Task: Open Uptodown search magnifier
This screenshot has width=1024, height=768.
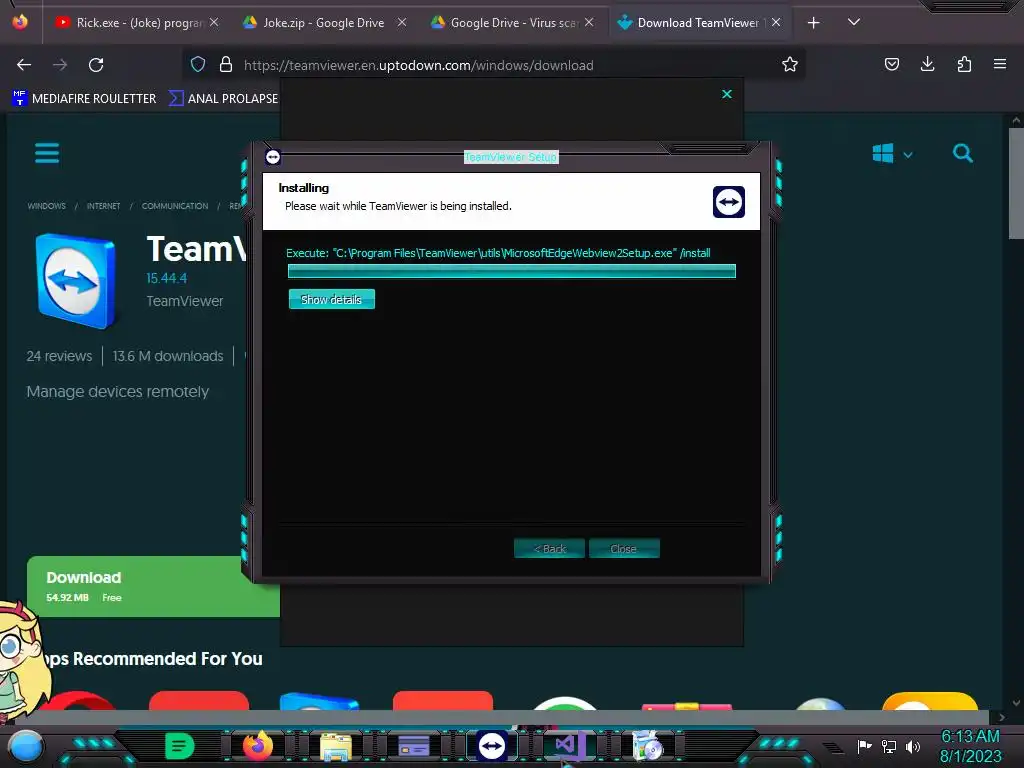Action: (x=963, y=153)
